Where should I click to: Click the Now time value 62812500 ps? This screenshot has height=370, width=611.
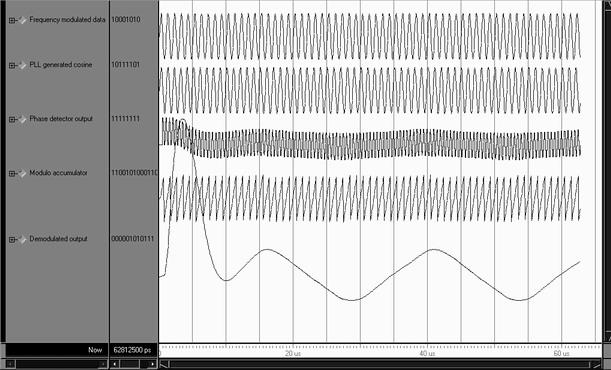[132, 350]
